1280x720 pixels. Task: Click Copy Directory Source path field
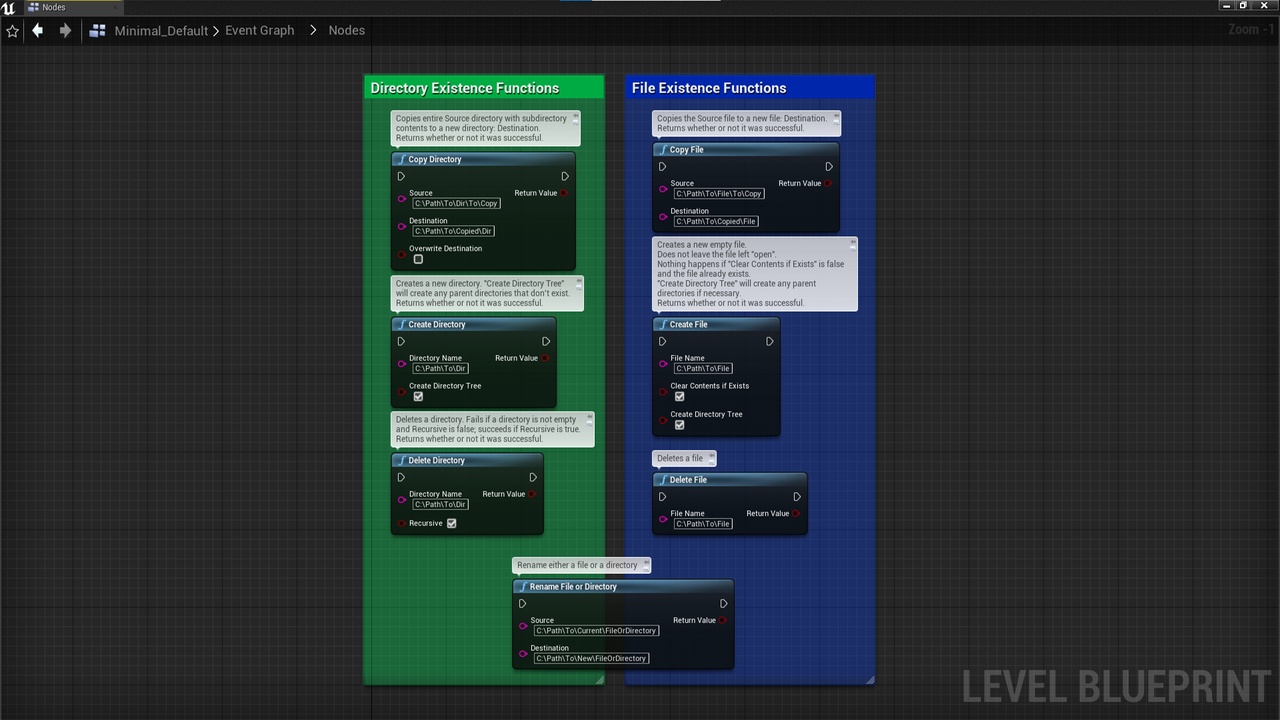(x=457, y=203)
